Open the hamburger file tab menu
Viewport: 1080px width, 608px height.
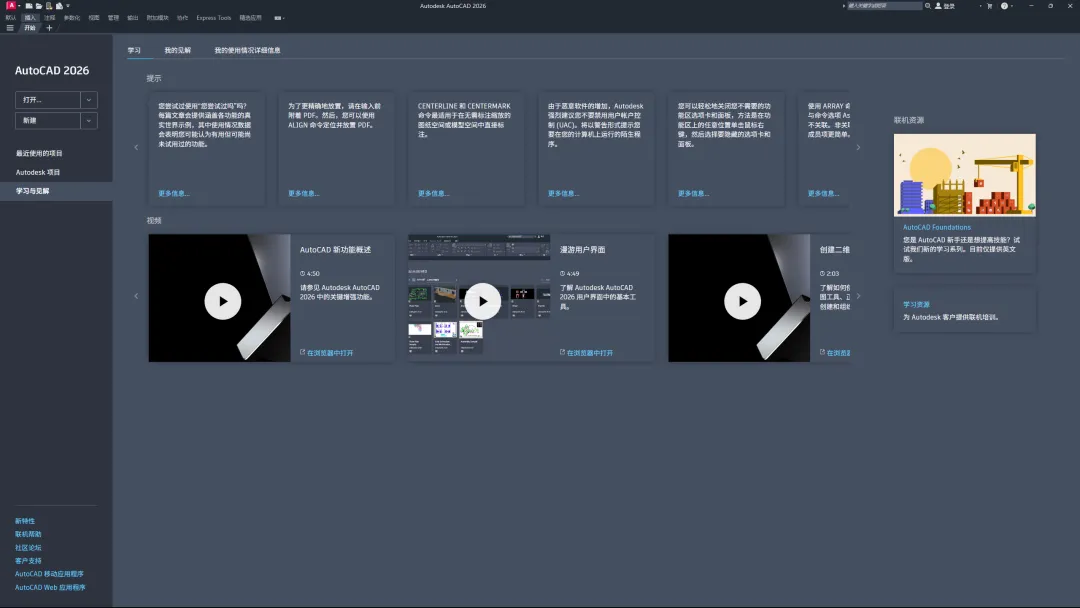point(10,28)
